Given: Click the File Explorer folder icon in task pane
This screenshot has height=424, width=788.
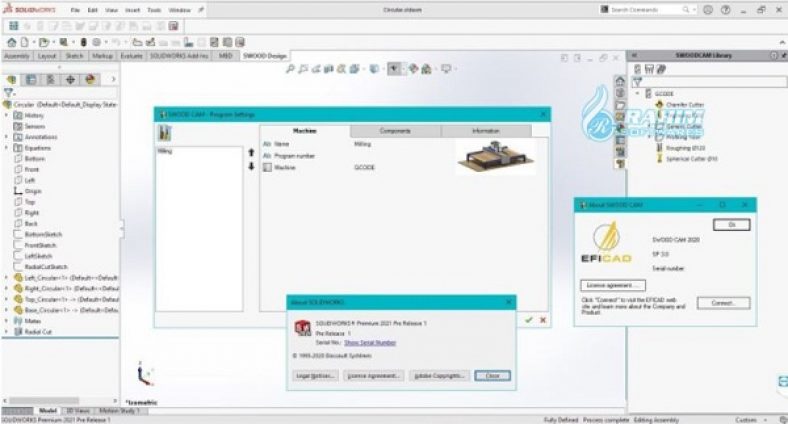Looking at the screenshot, I should coord(620,105).
